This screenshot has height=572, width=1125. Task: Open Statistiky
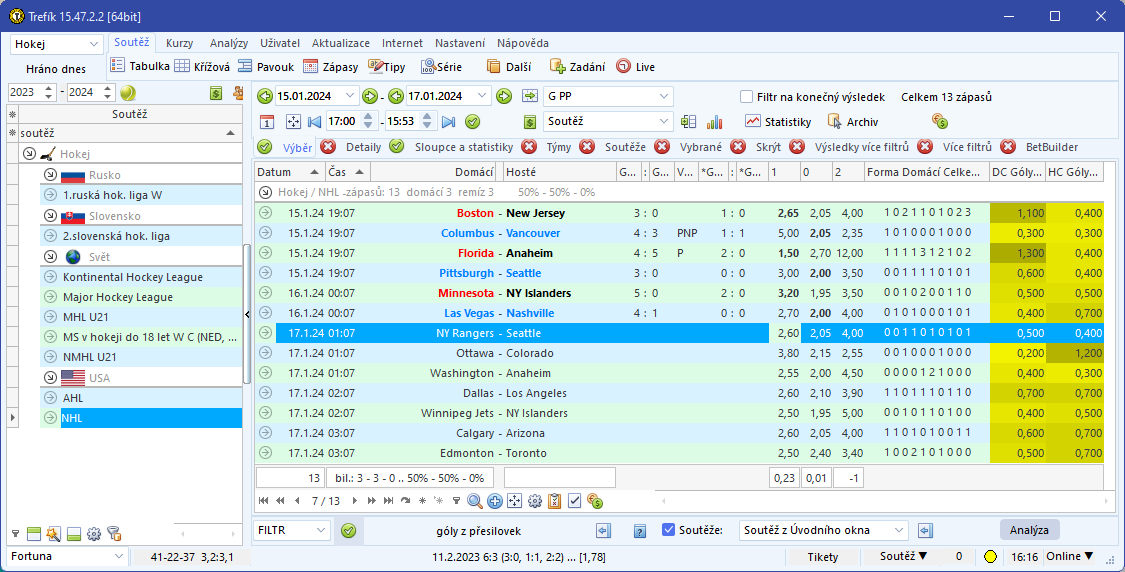[x=778, y=121]
